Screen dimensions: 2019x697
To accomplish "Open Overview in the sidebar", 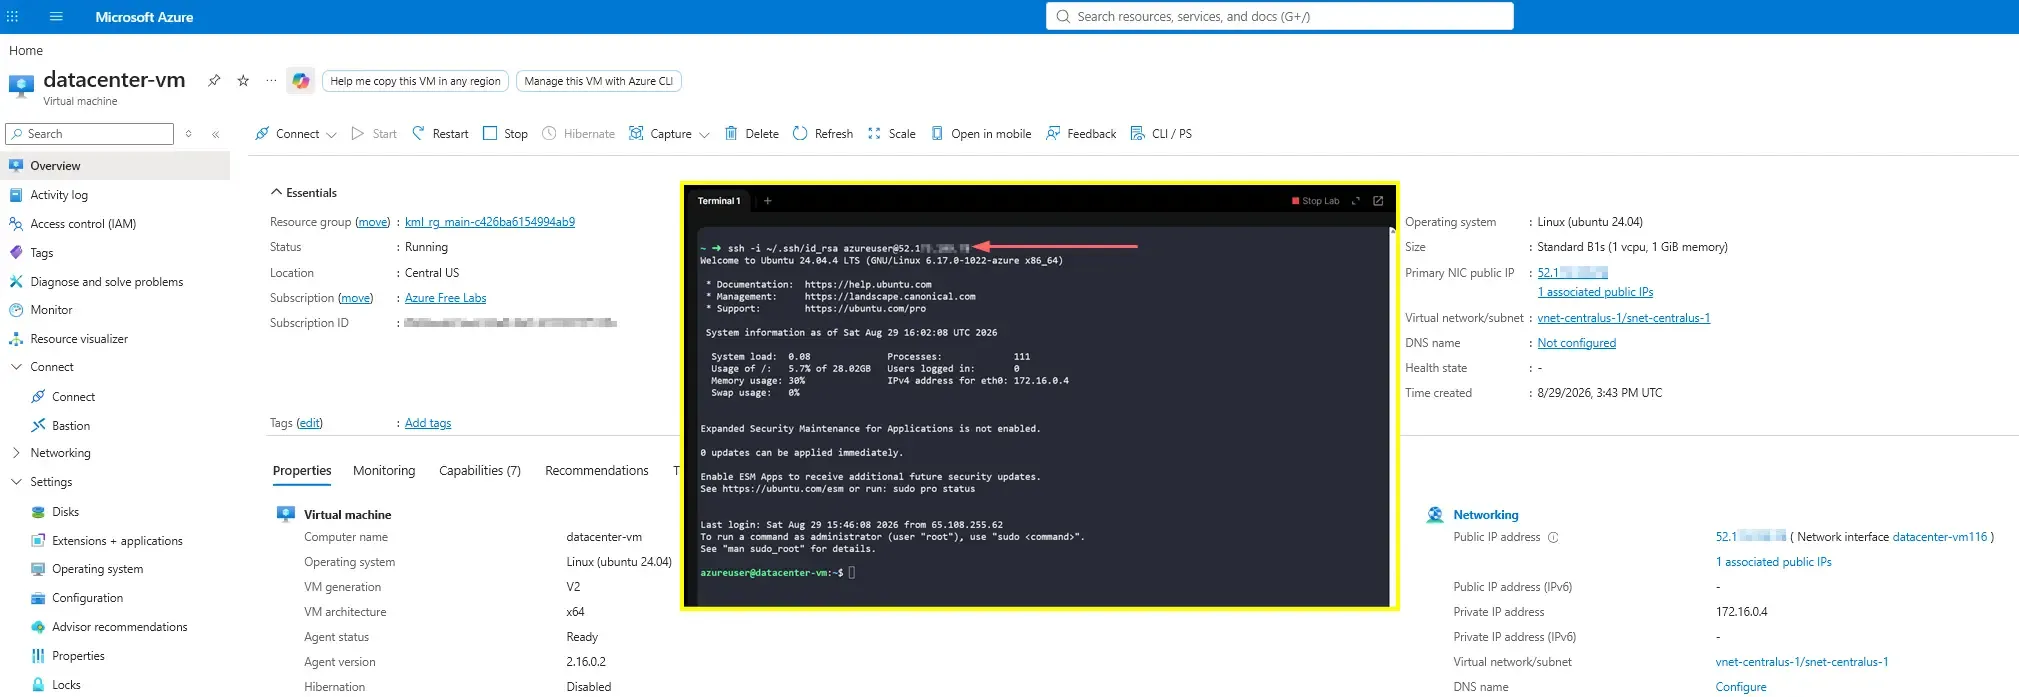I will [x=115, y=166].
